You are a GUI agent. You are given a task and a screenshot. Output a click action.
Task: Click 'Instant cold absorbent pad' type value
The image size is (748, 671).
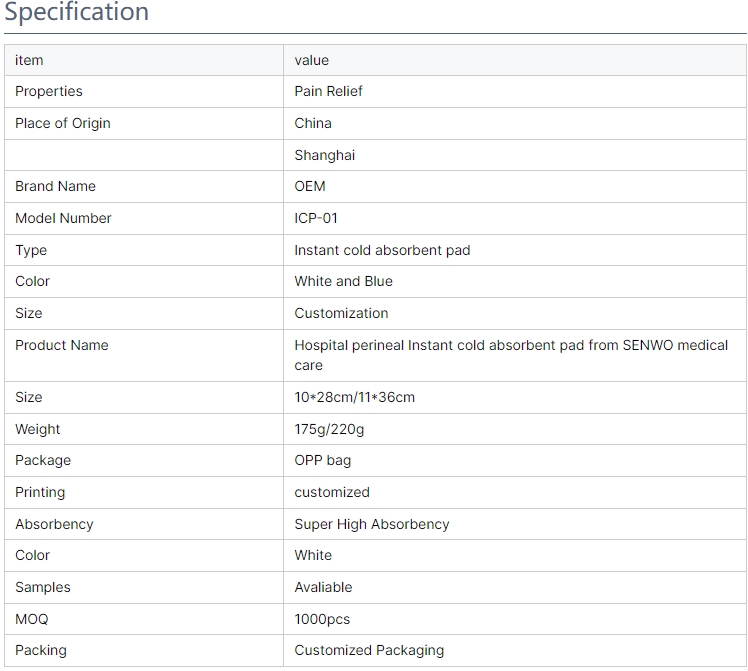tap(382, 250)
